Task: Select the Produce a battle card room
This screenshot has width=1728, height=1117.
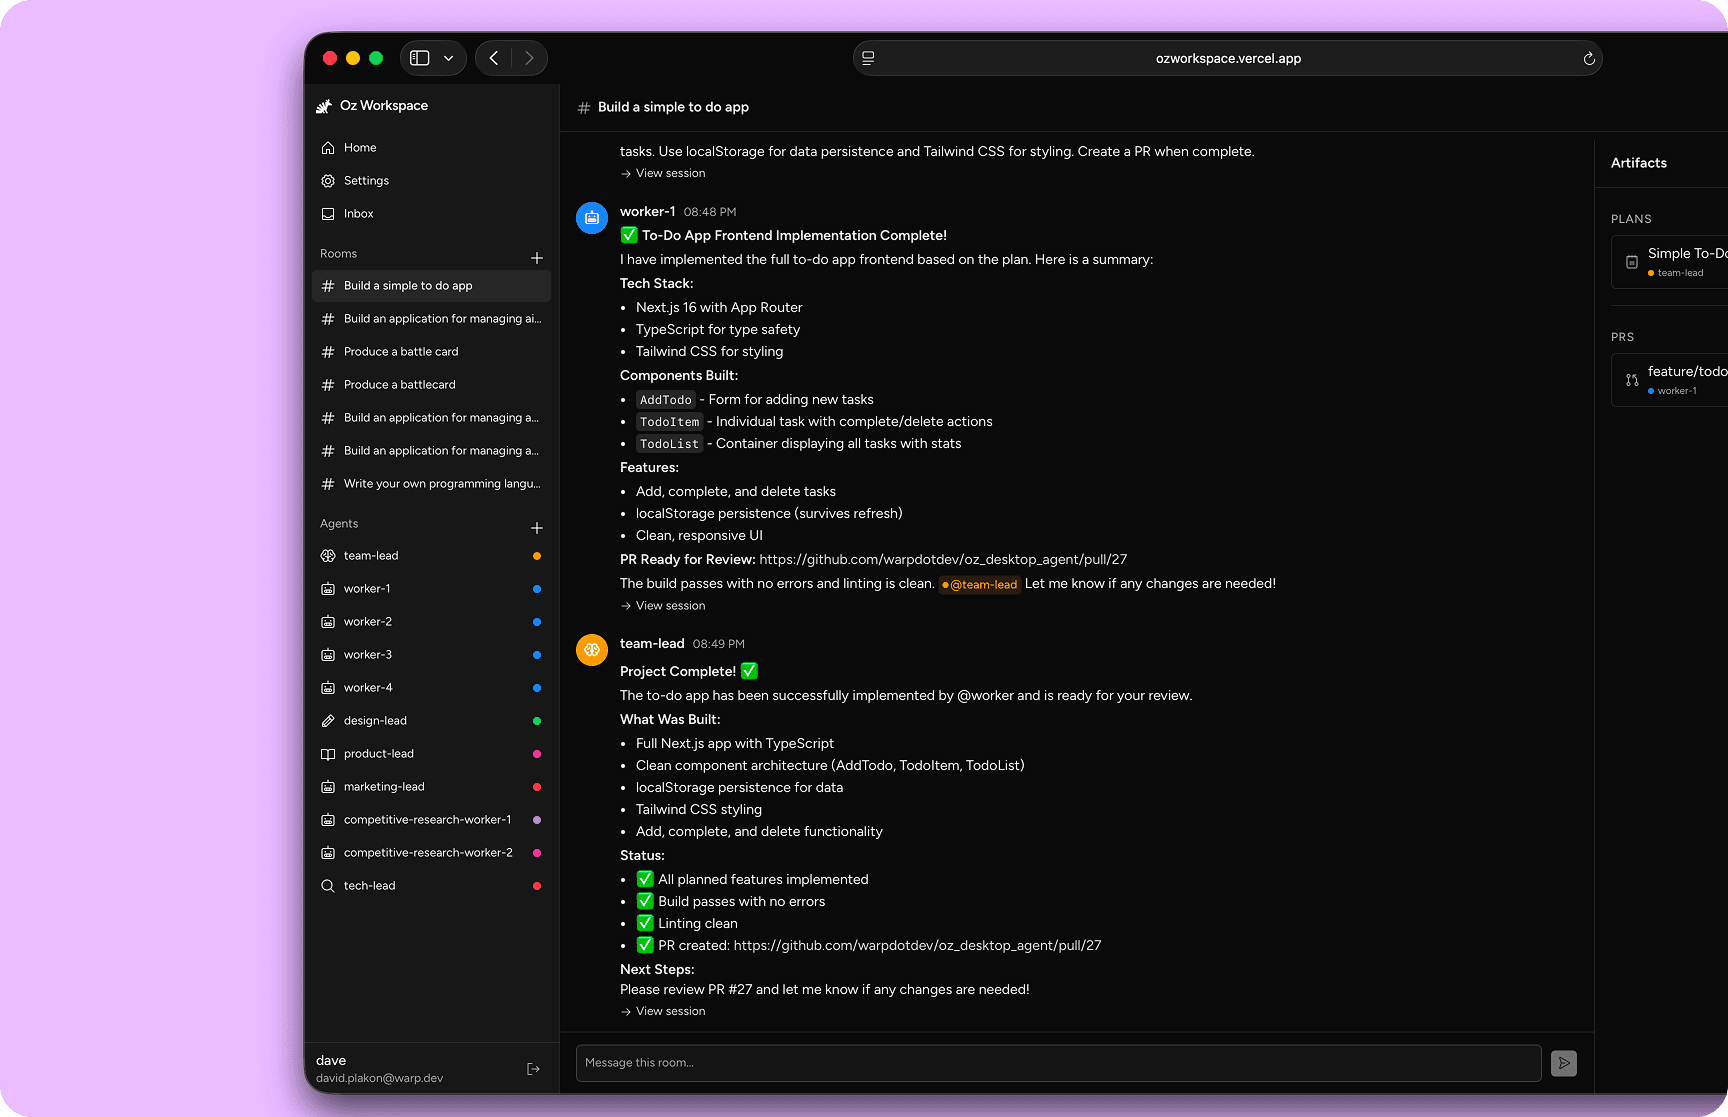Action: coord(400,351)
